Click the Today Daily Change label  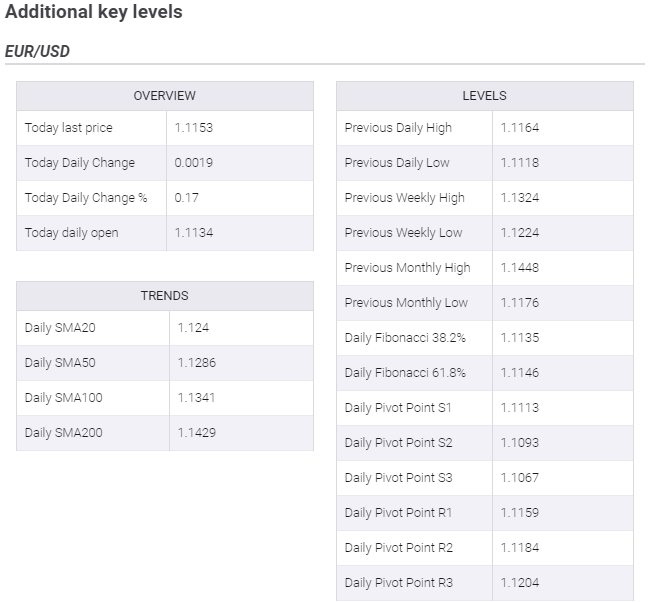(x=80, y=163)
